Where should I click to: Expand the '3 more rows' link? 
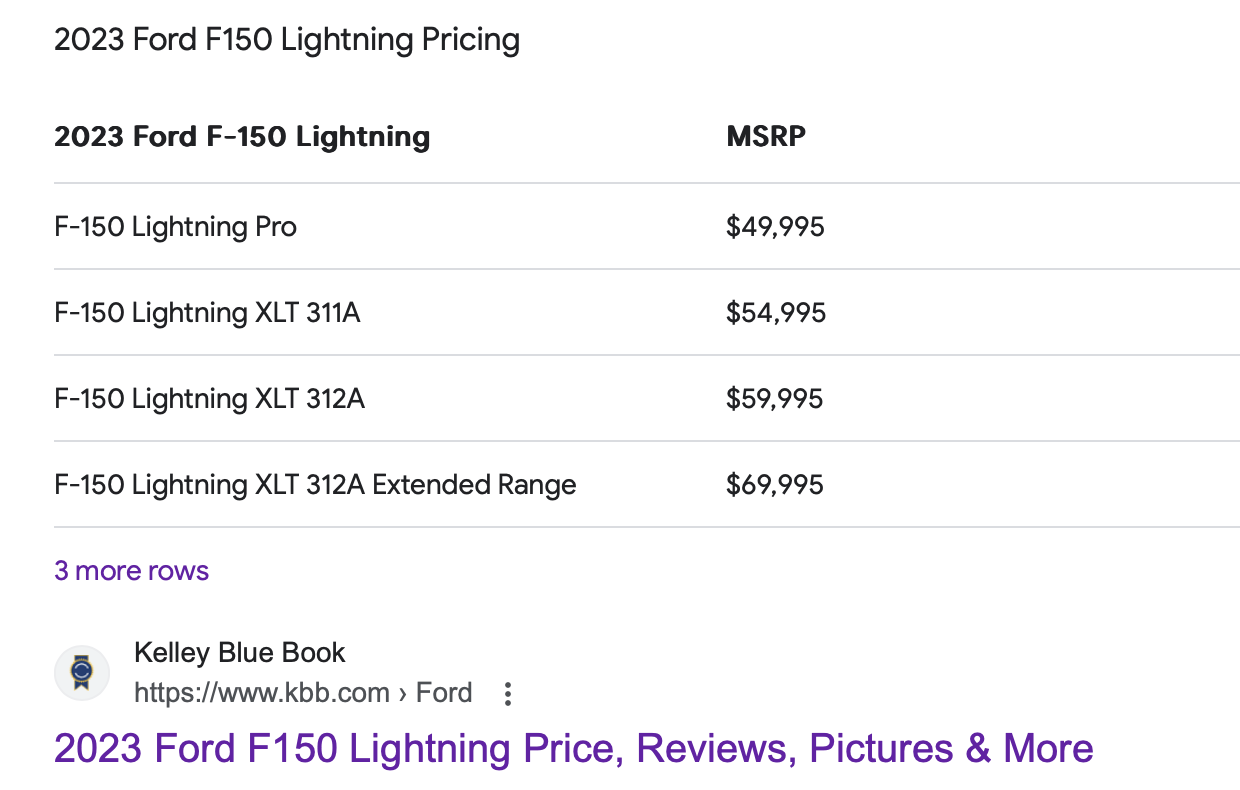132,571
